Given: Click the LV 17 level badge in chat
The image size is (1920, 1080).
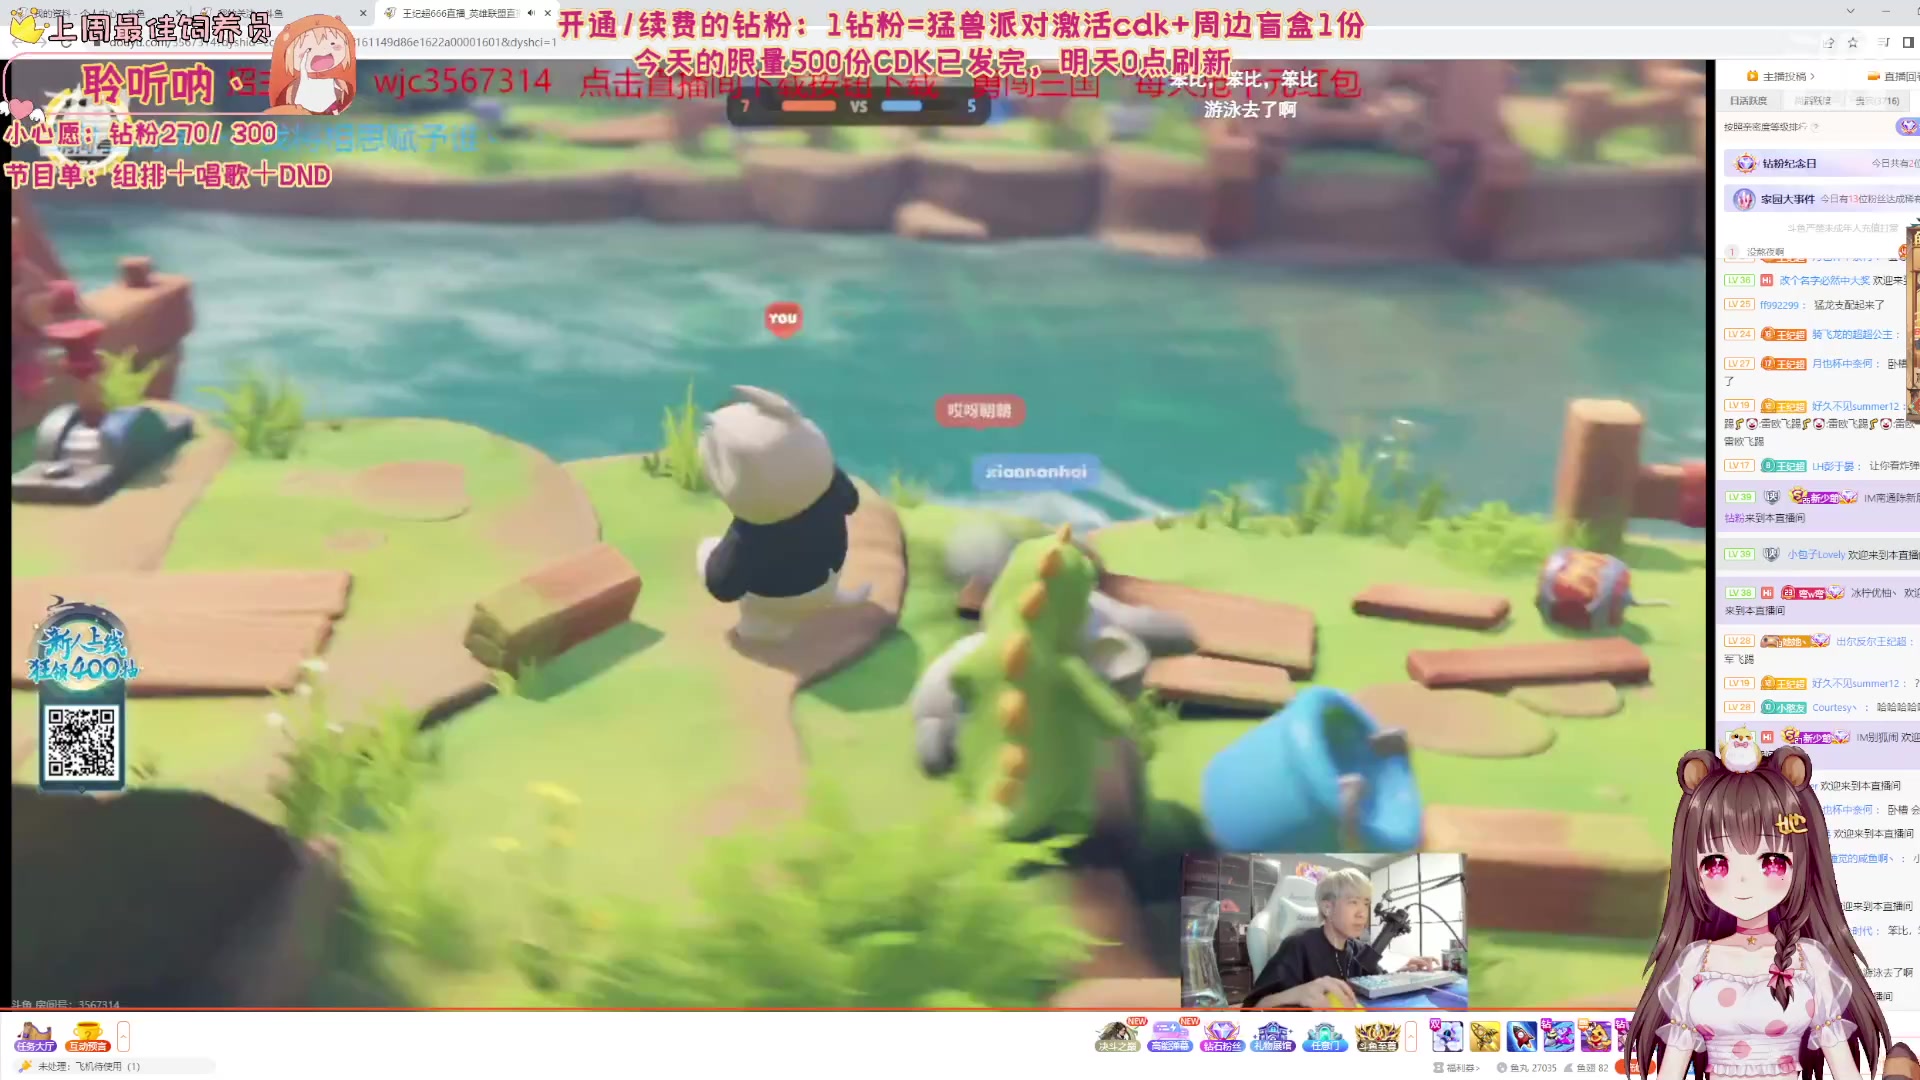Looking at the screenshot, I should (x=1739, y=466).
